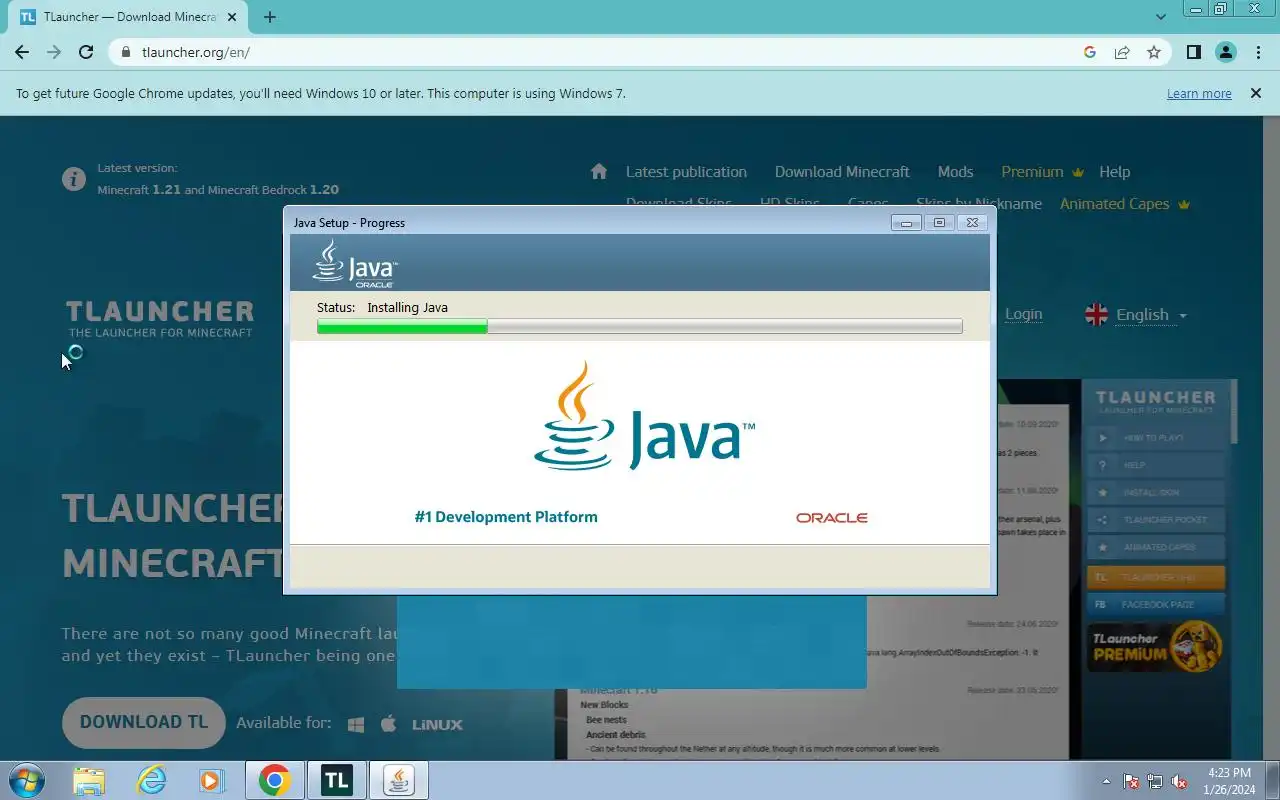Click the info icon beside Latest version

73,179
